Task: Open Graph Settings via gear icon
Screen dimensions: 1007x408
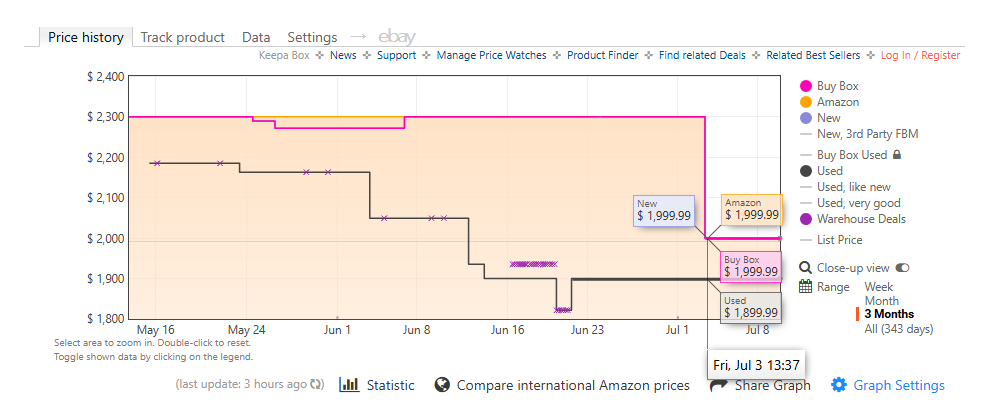Action: coord(839,385)
